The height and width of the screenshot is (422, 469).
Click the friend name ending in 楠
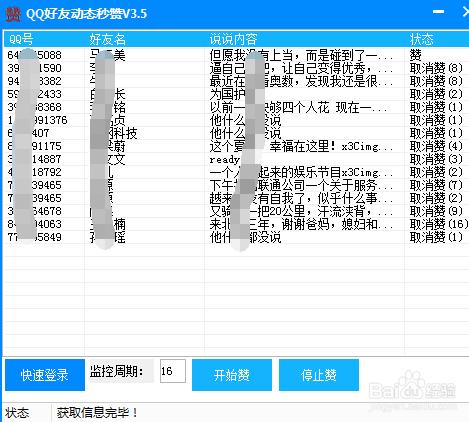pos(107,224)
